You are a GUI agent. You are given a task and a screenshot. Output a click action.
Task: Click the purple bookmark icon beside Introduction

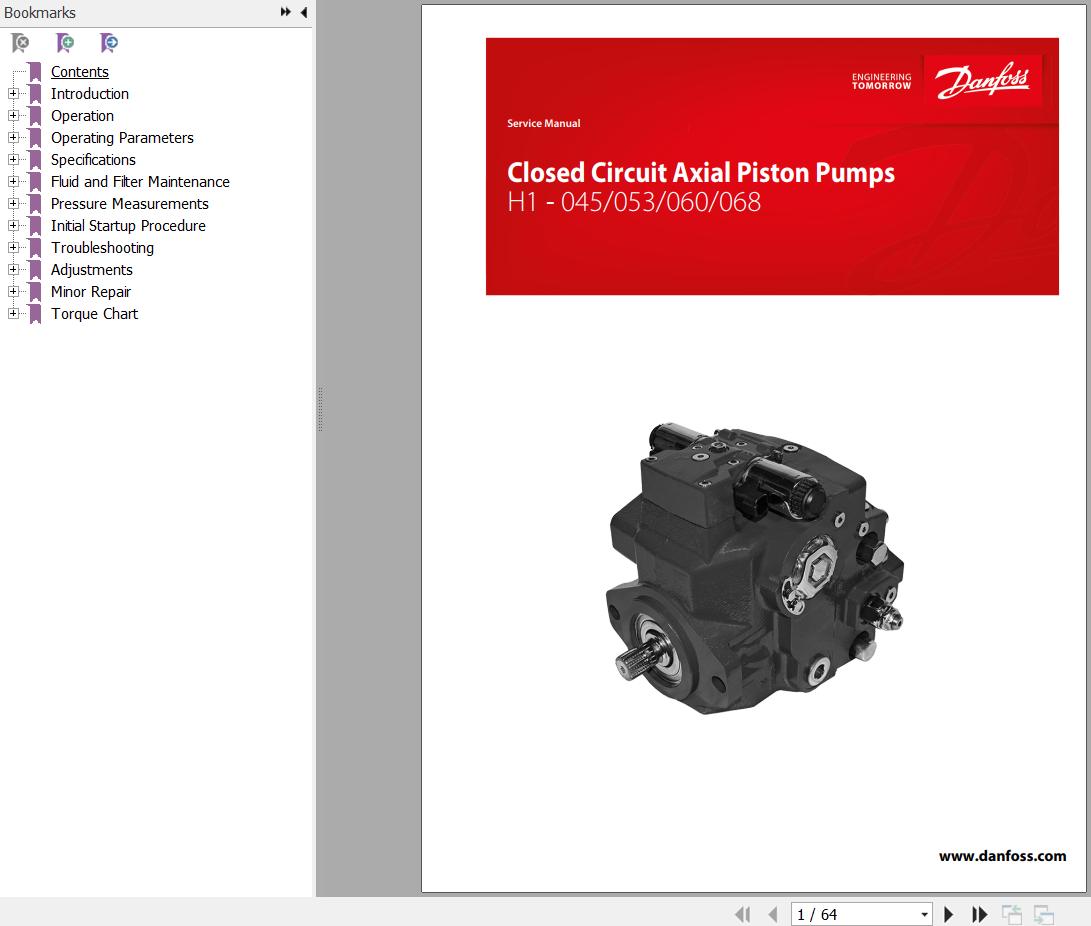(x=35, y=94)
